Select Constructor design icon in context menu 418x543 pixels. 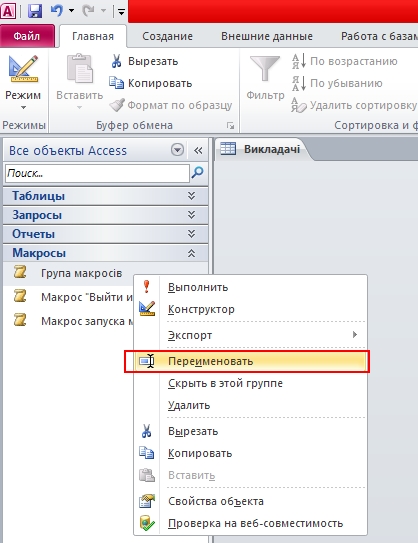pyautogui.click(x=147, y=309)
